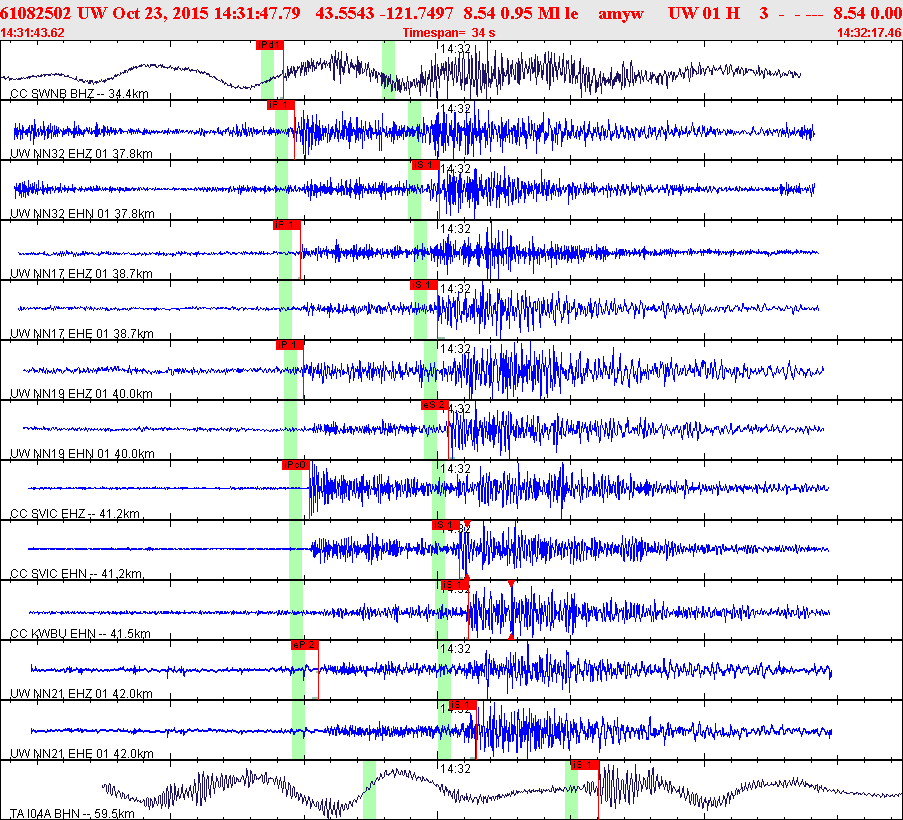Viewport: 903px width, 820px height.
Task: Click the Timespan= 34 s header text
Action: pos(449,33)
